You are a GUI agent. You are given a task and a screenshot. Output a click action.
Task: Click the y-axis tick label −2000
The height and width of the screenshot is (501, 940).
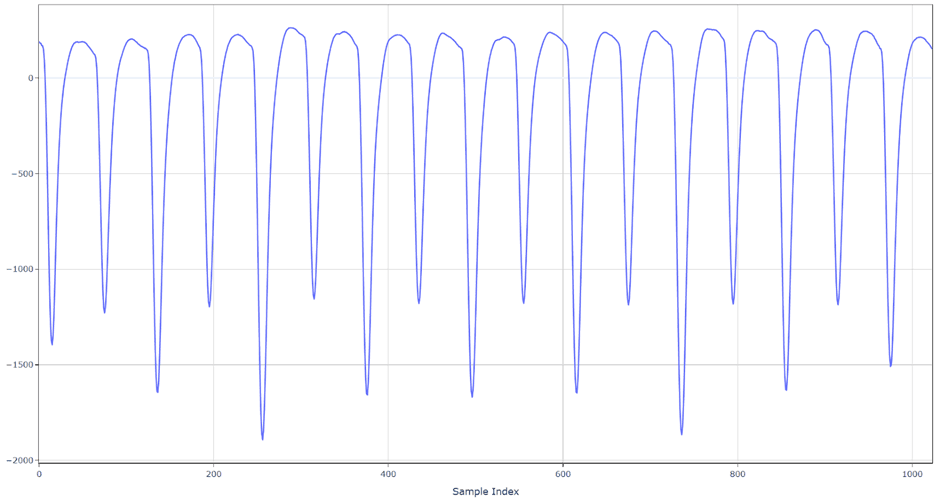[18, 460]
